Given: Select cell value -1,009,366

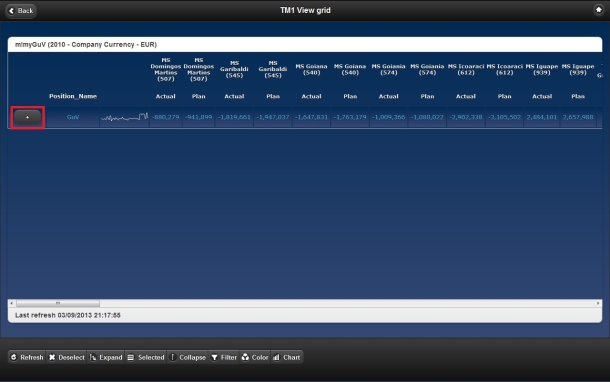Looking at the screenshot, I should (x=388, y=117).
